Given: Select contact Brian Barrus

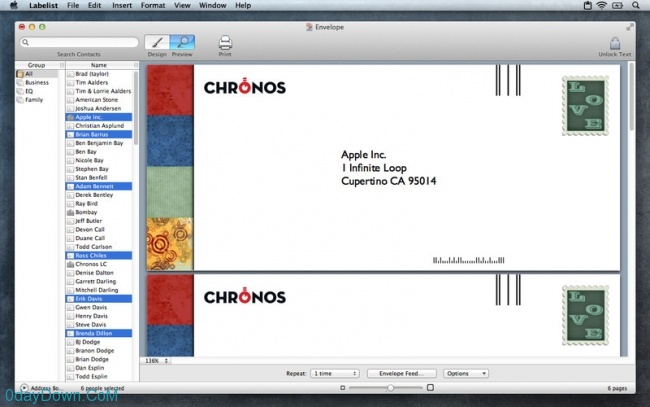Looking at the screenshot, I should (x=99, y=134).
